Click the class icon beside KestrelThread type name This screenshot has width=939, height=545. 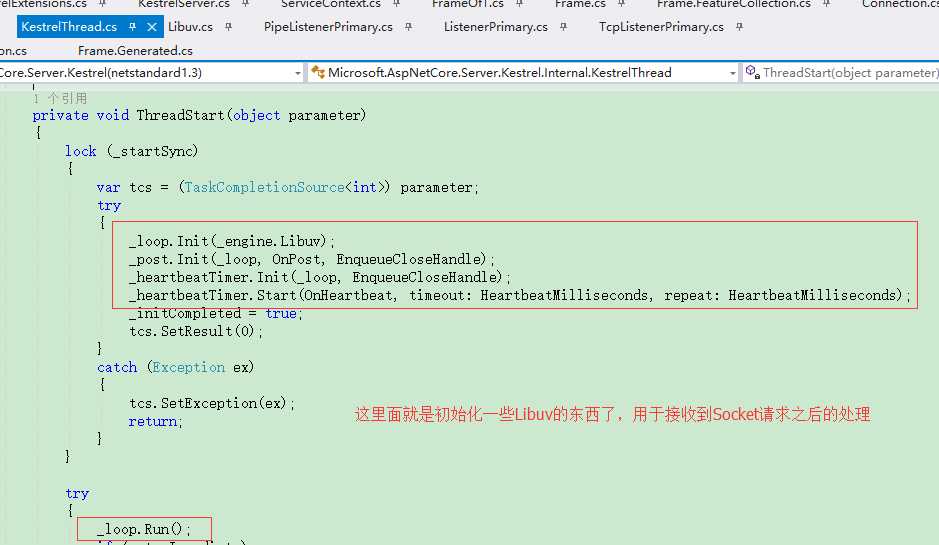(x=318, y=72)
